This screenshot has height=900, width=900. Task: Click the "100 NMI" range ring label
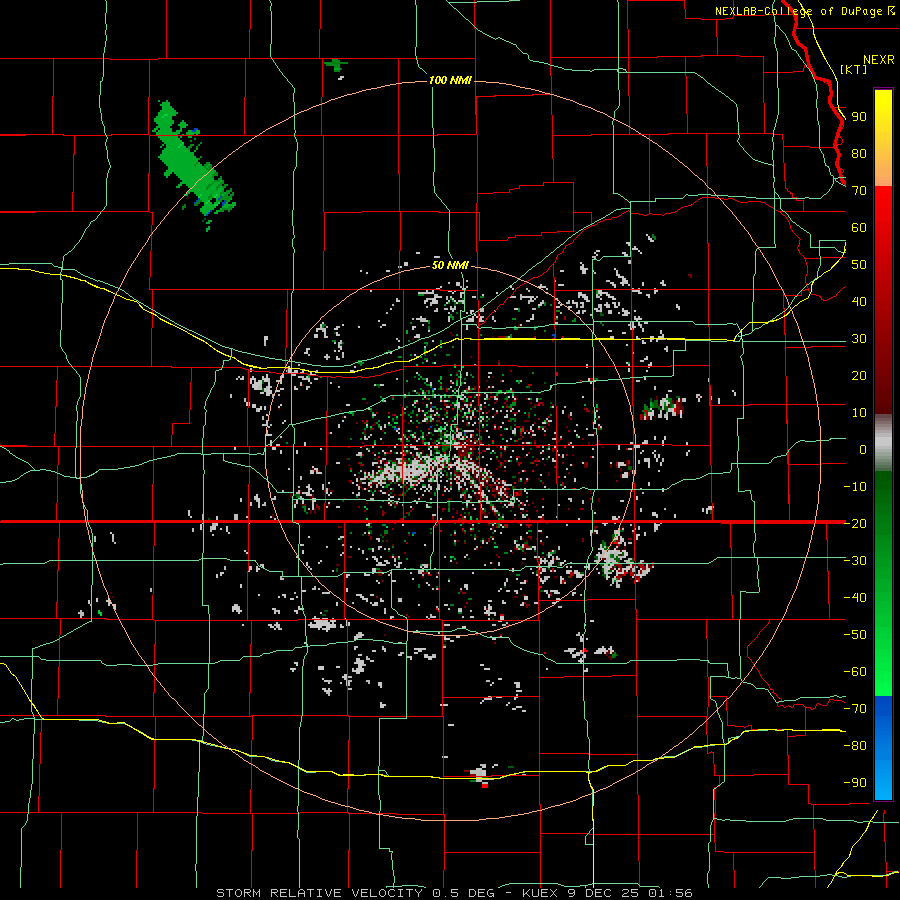pyautogui.click(x=450, y=80)
